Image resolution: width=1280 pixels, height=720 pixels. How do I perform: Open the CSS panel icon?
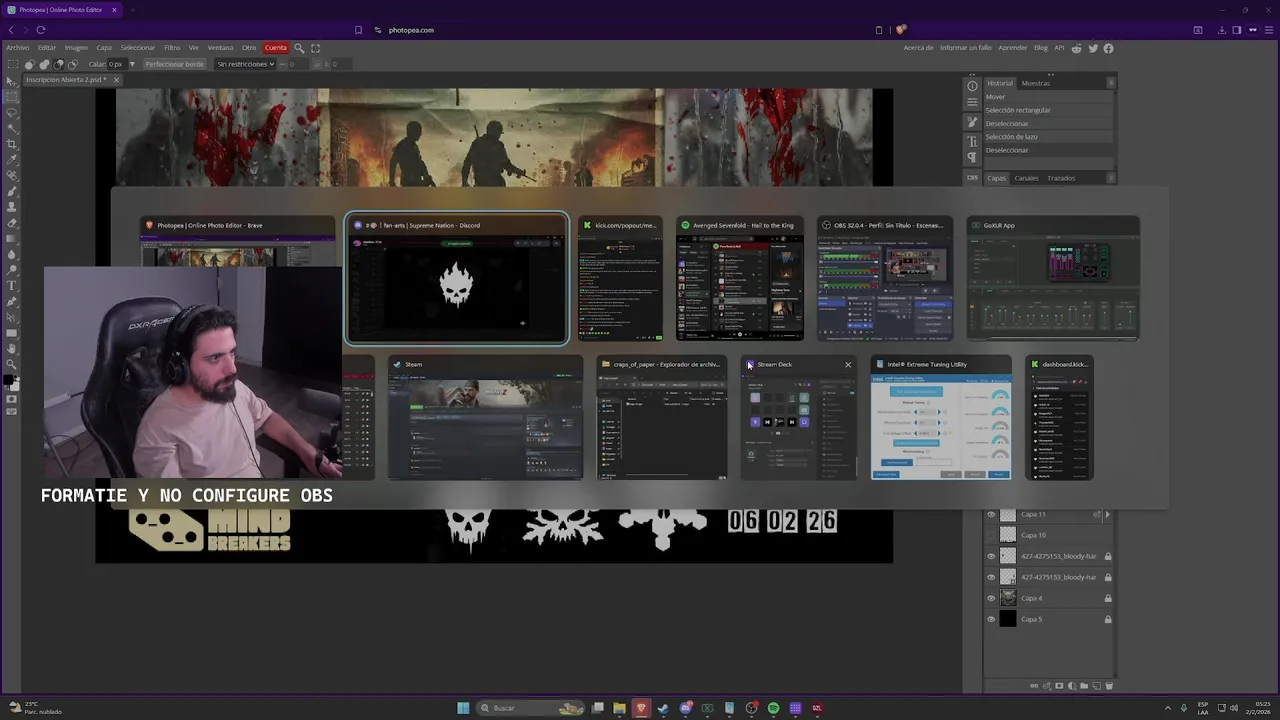972,177
